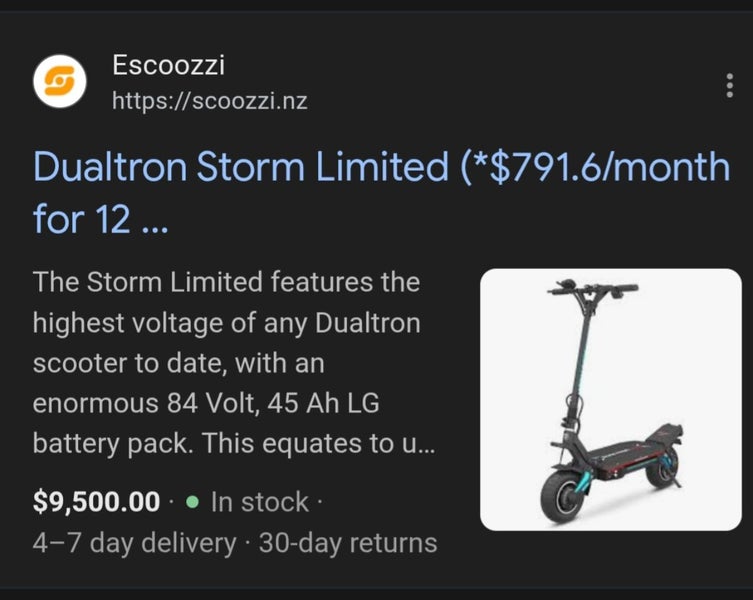Viewport: 753px width, 600px height.
Task: Open the https://scoozzi.nz URL
Action: (x=216, y=100)
